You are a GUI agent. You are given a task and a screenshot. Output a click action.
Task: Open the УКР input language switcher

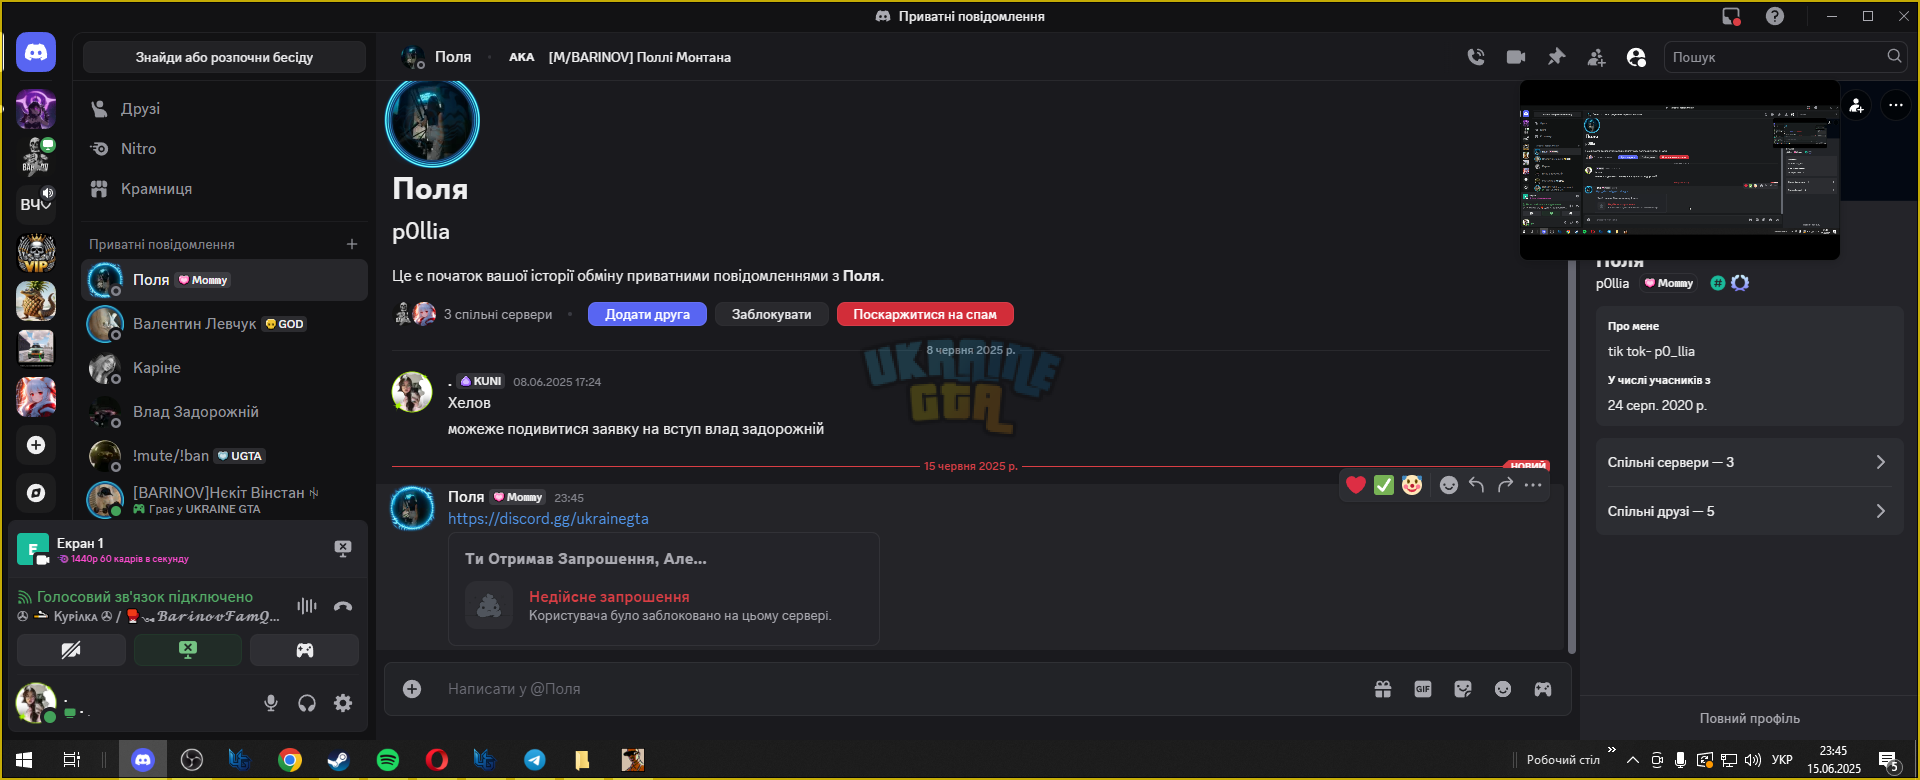tap(1782, 760)
